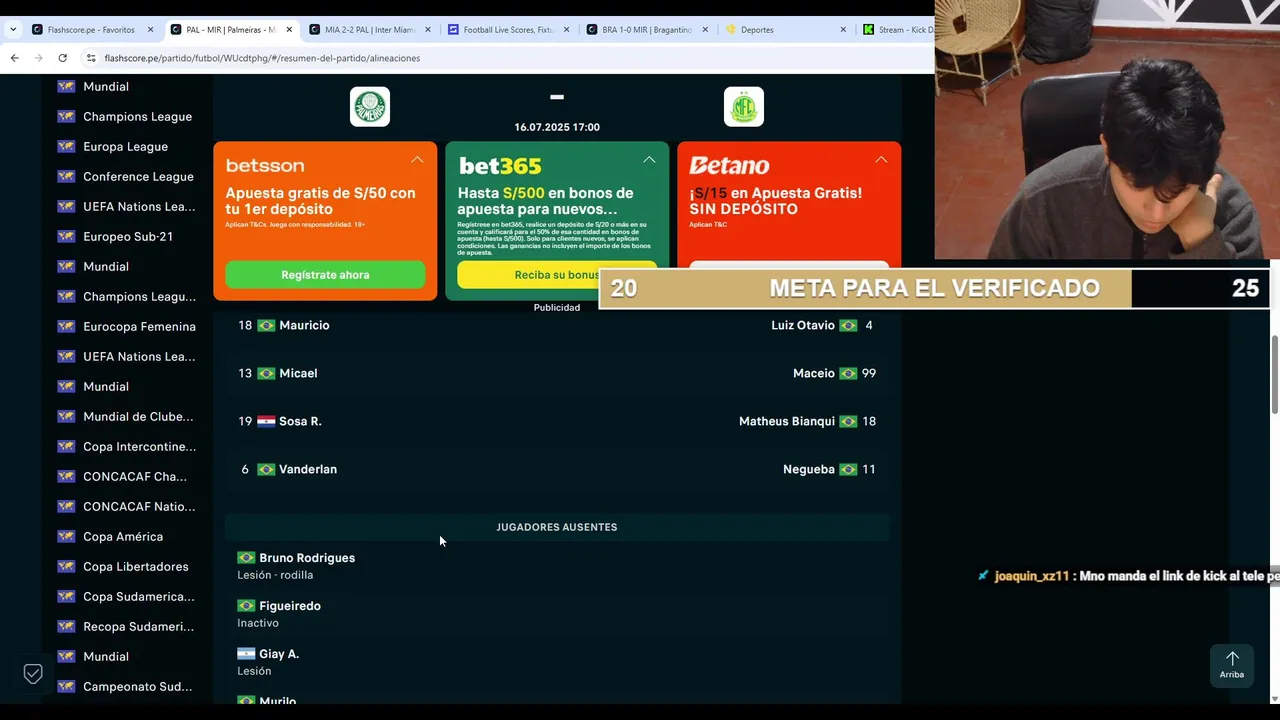
Task: Close the Deportes tab
Action: click(x=844, y=30)
